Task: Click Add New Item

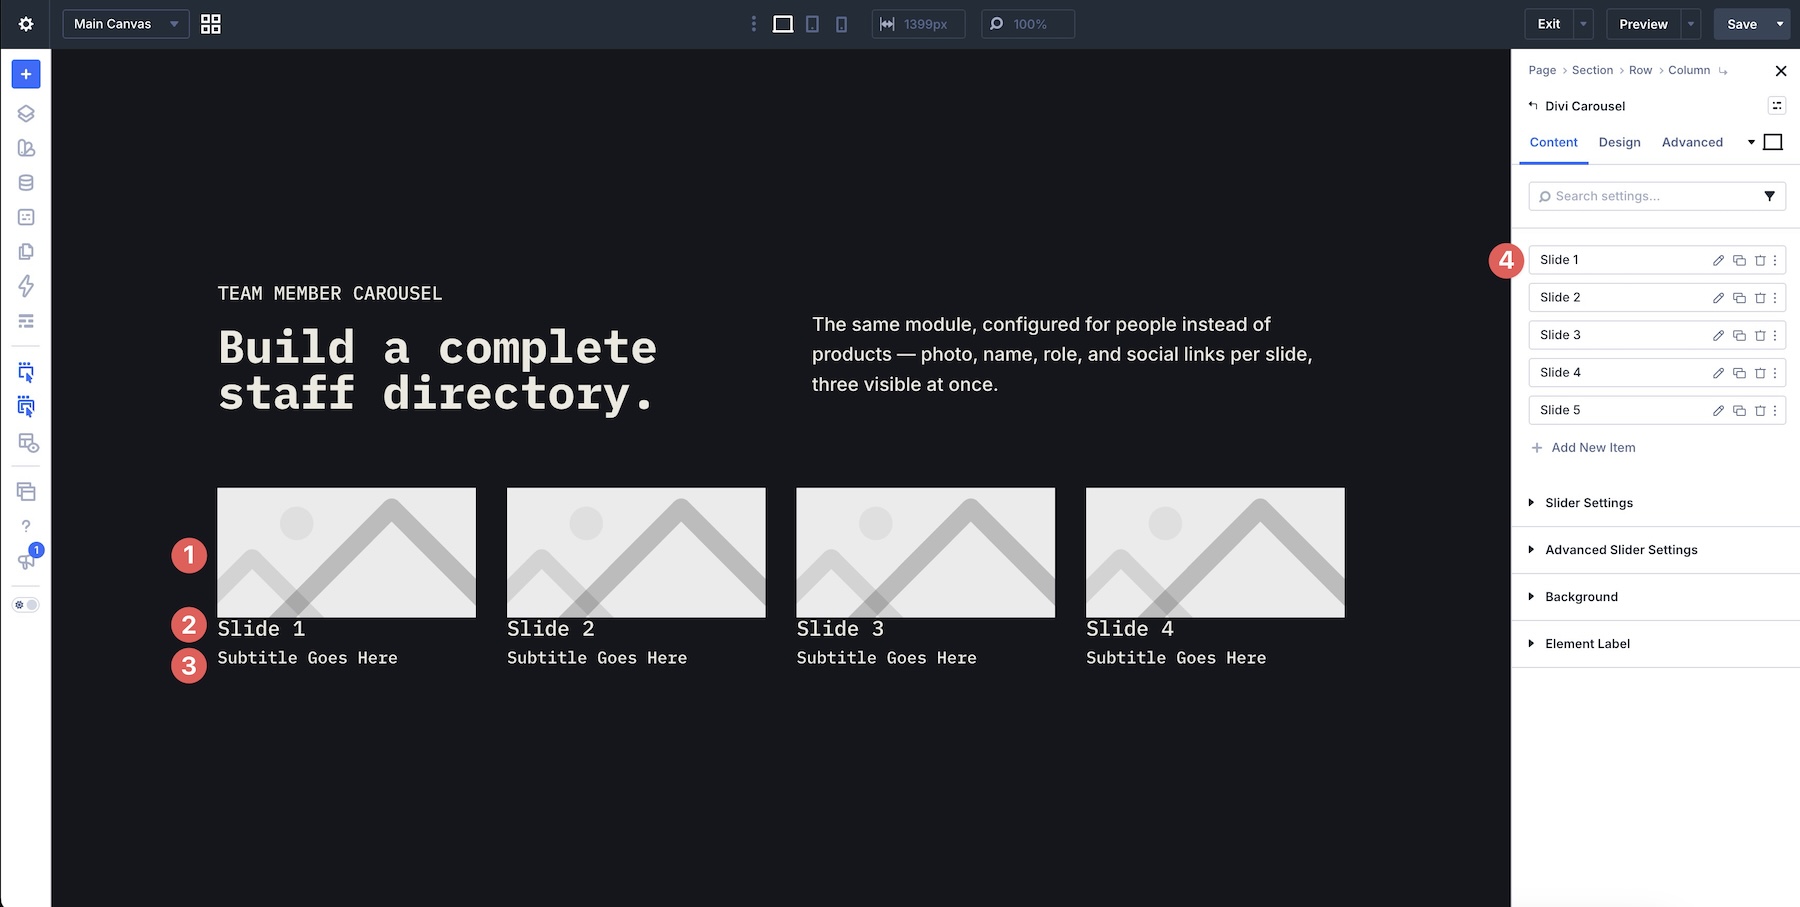Action: [1583, 448]
